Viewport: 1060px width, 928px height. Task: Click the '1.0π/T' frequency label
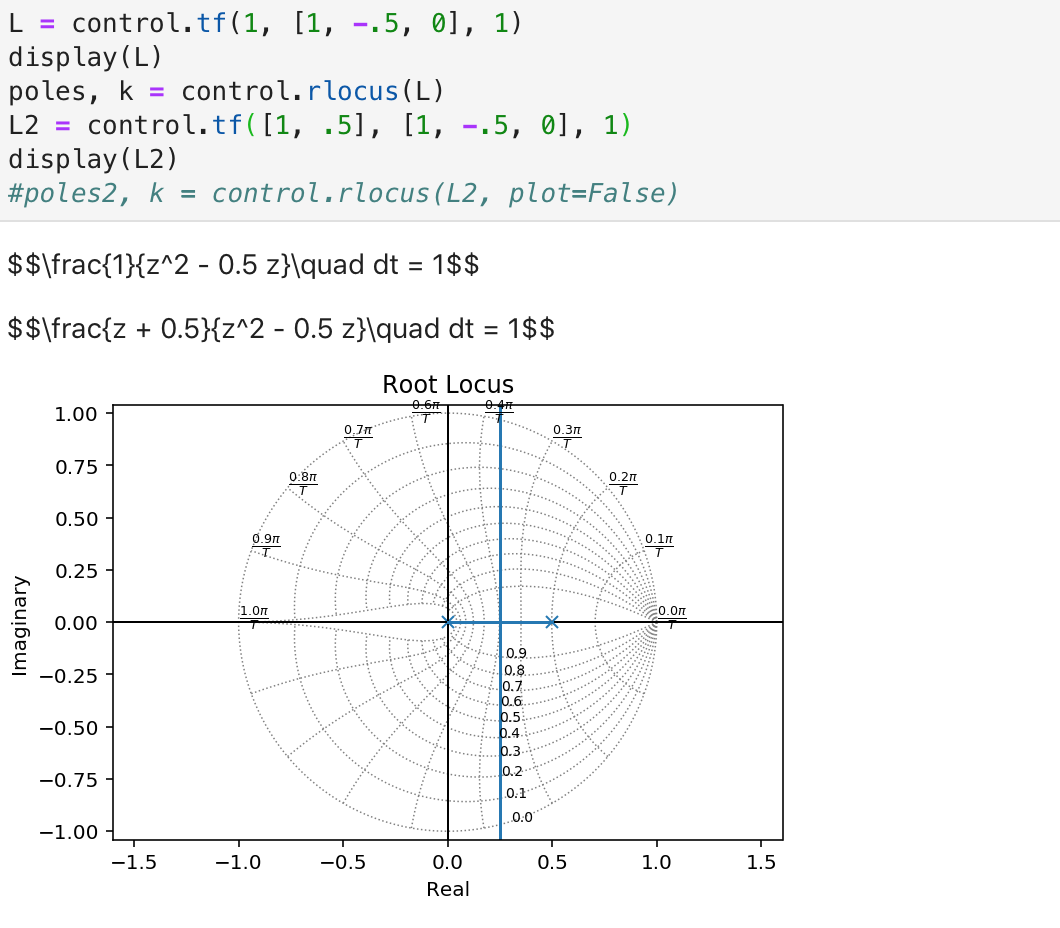tap(254, 617)
